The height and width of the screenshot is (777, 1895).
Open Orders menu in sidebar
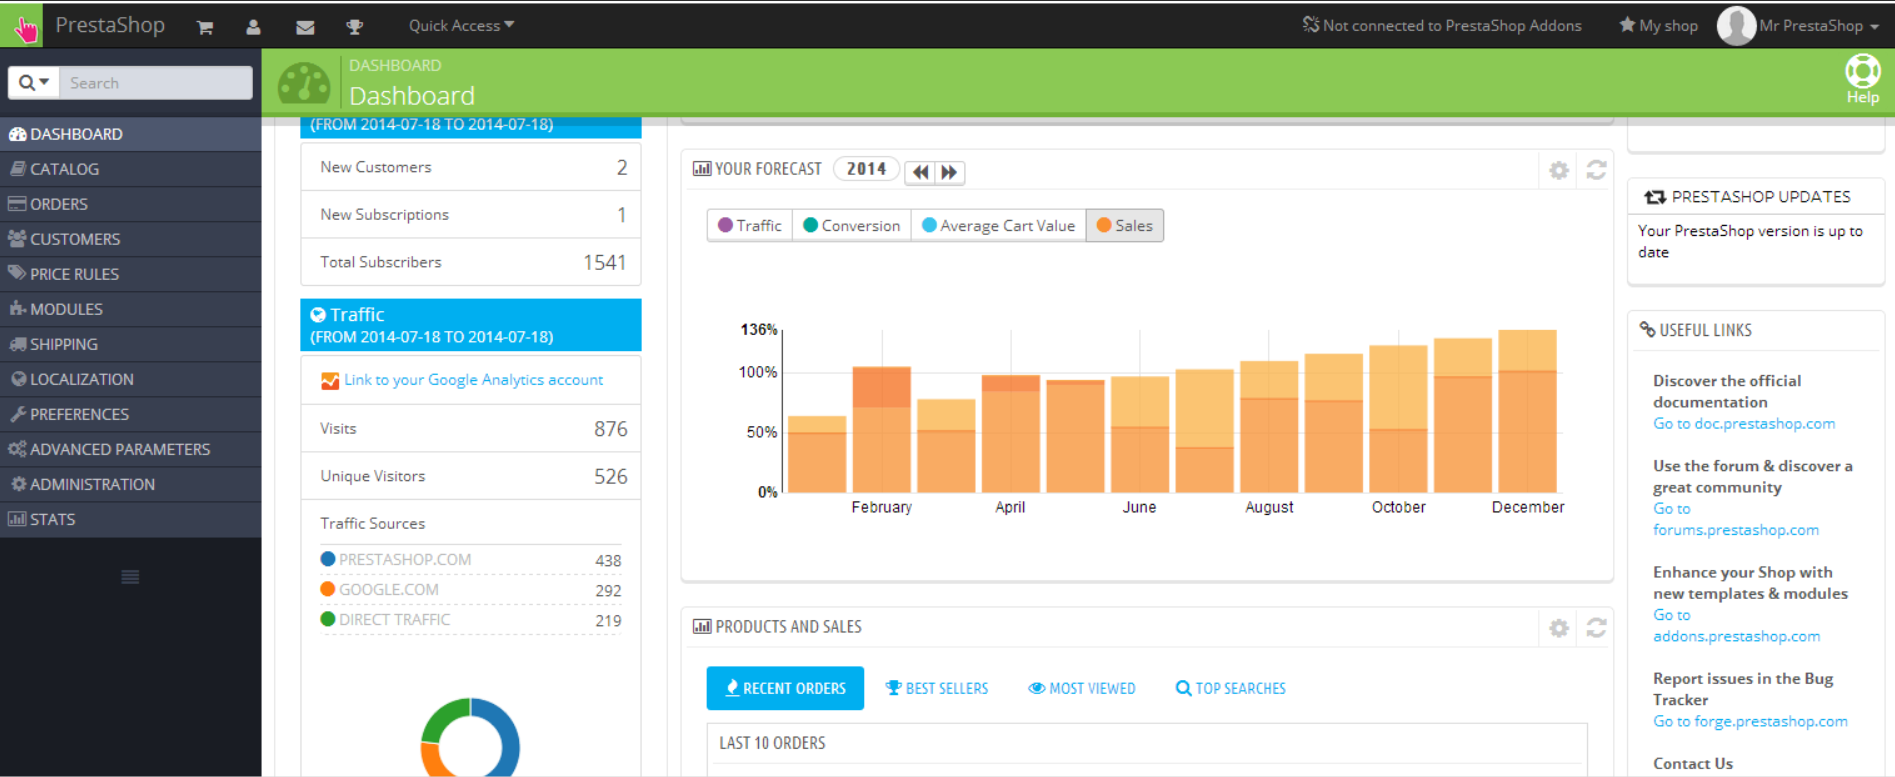[x=130, y=204]
